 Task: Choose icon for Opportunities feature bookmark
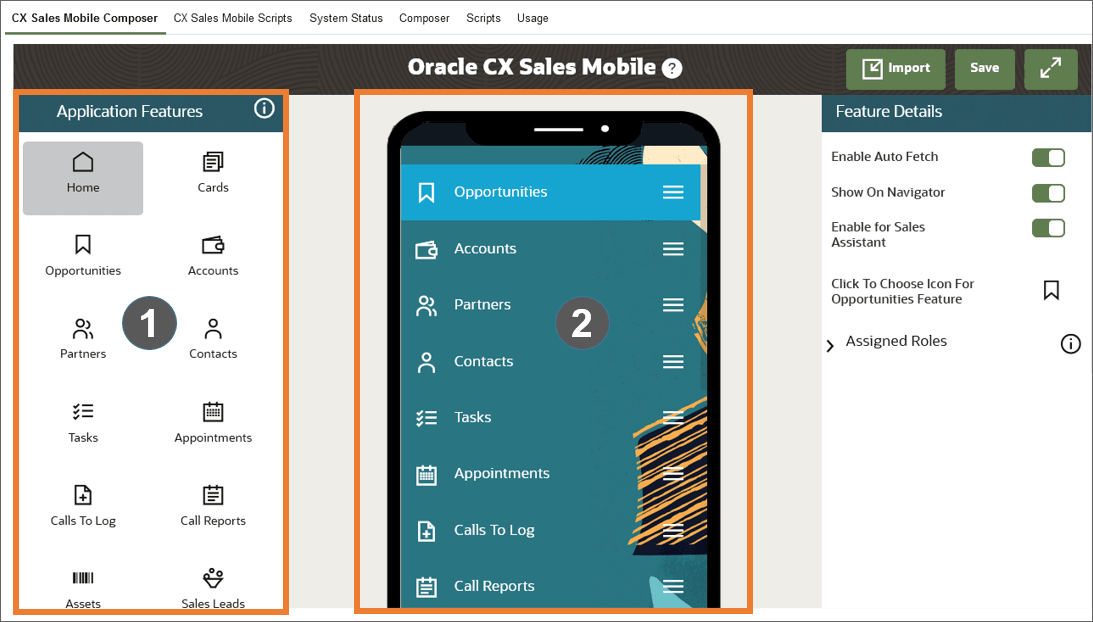tap(1051, 290)
